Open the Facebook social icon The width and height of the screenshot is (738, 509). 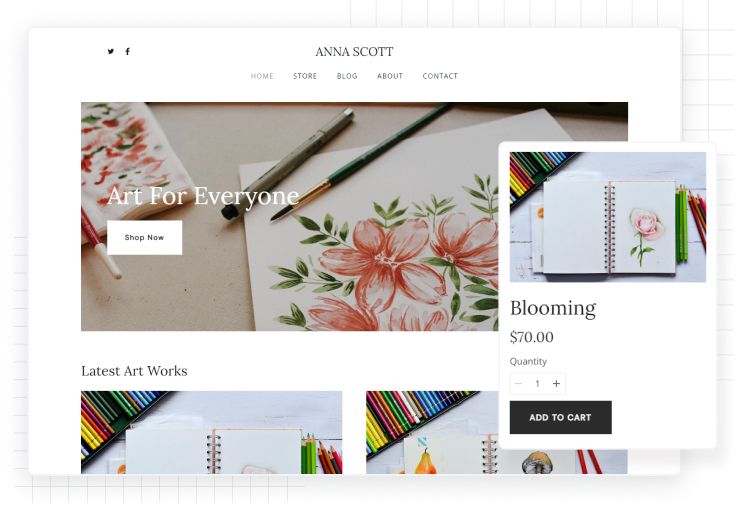pyautogui.click(x=128, y=51)
